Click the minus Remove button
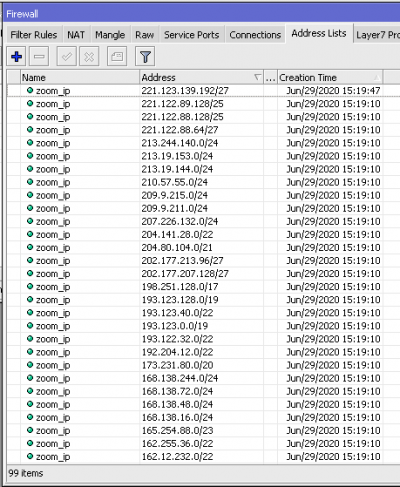The image size is (400, 487). pos(39,57)
